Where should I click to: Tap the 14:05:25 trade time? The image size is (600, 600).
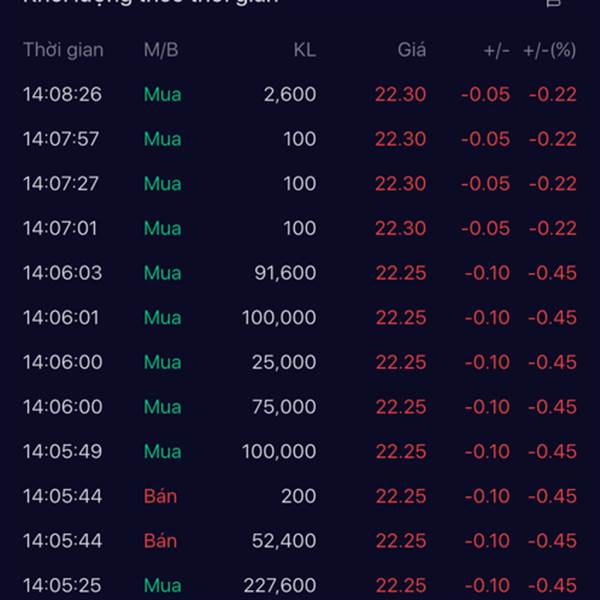click(x=62, y=585)
